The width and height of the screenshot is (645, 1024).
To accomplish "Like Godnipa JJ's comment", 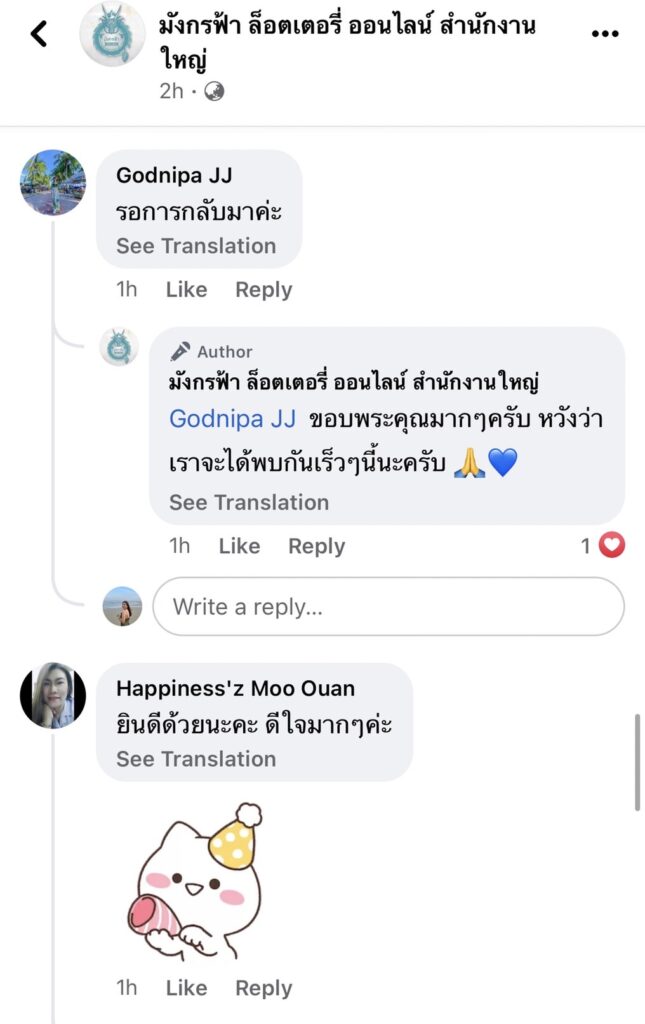I will tap(186, 290).
